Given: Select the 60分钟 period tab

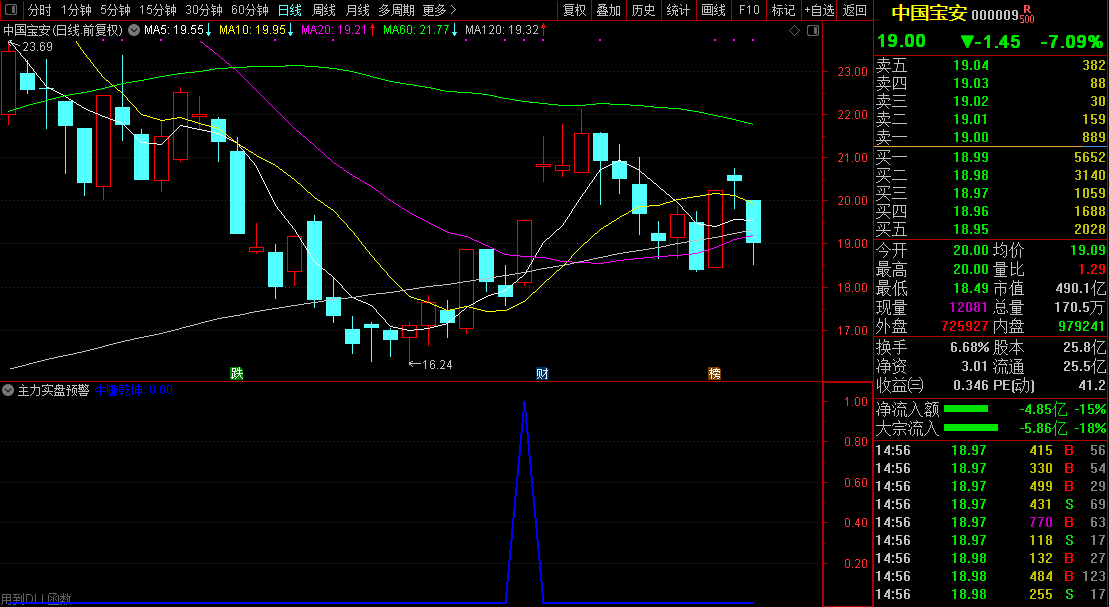Looking at the screenshot, I should click(249, 10).
